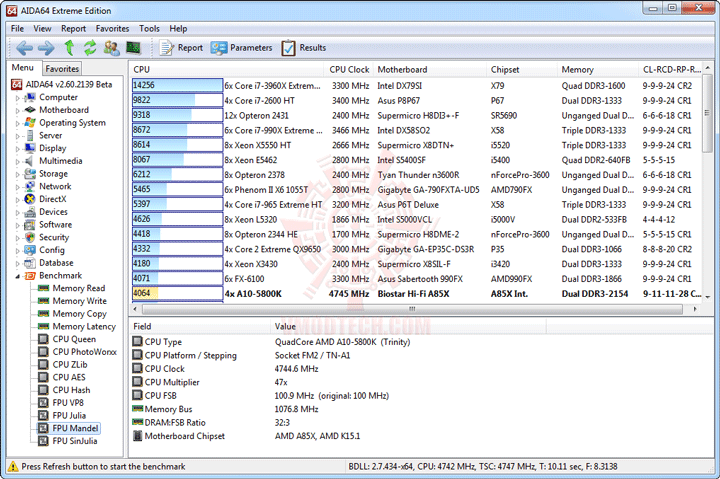Switch to the Menu tab
The image size is (720, 479).
click(23, 68)
